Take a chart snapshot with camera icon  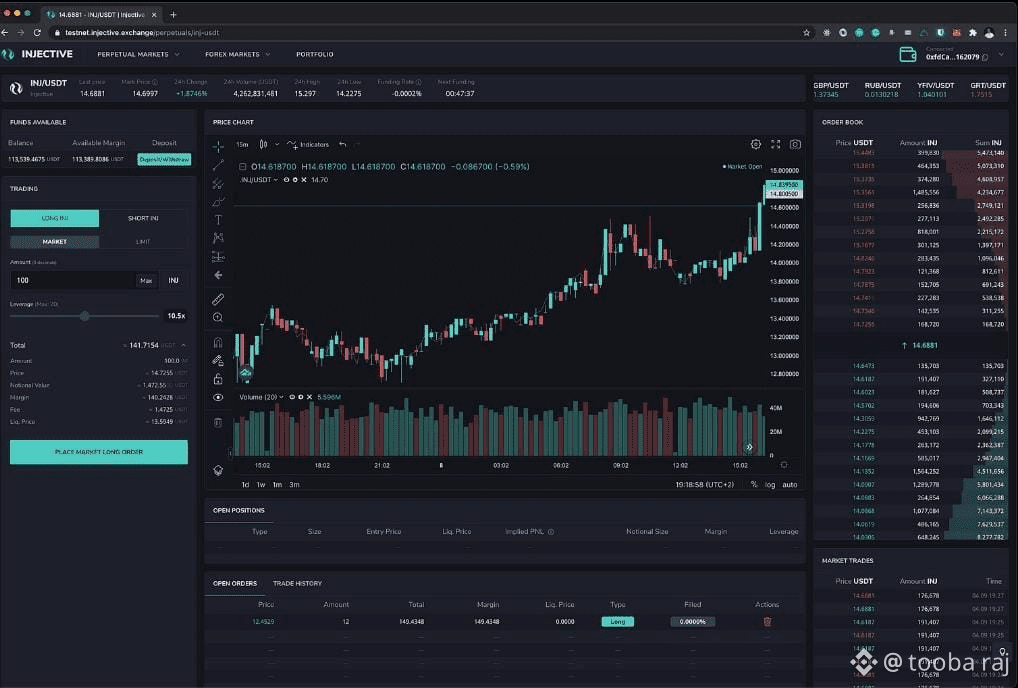click(x=795, y=144)
